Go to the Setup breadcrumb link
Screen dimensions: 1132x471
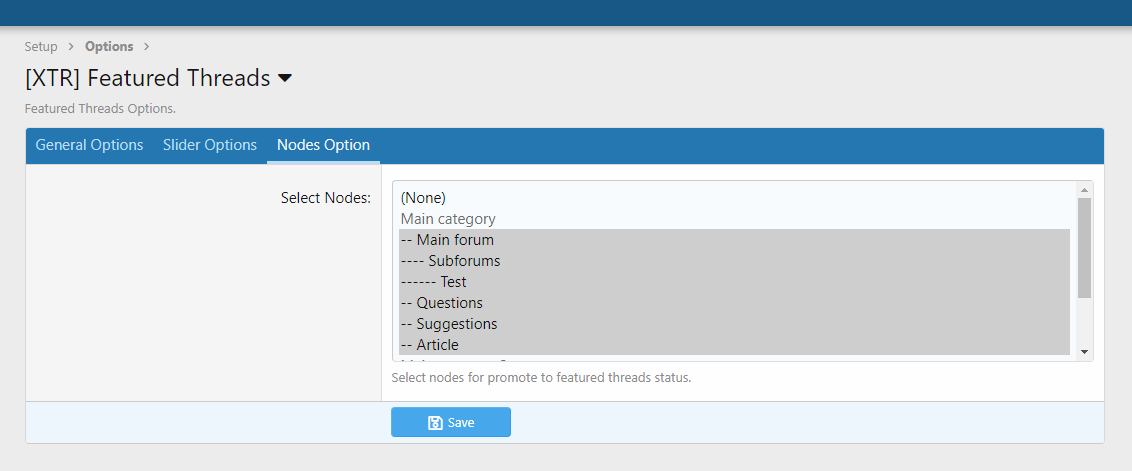coord(41,46)
